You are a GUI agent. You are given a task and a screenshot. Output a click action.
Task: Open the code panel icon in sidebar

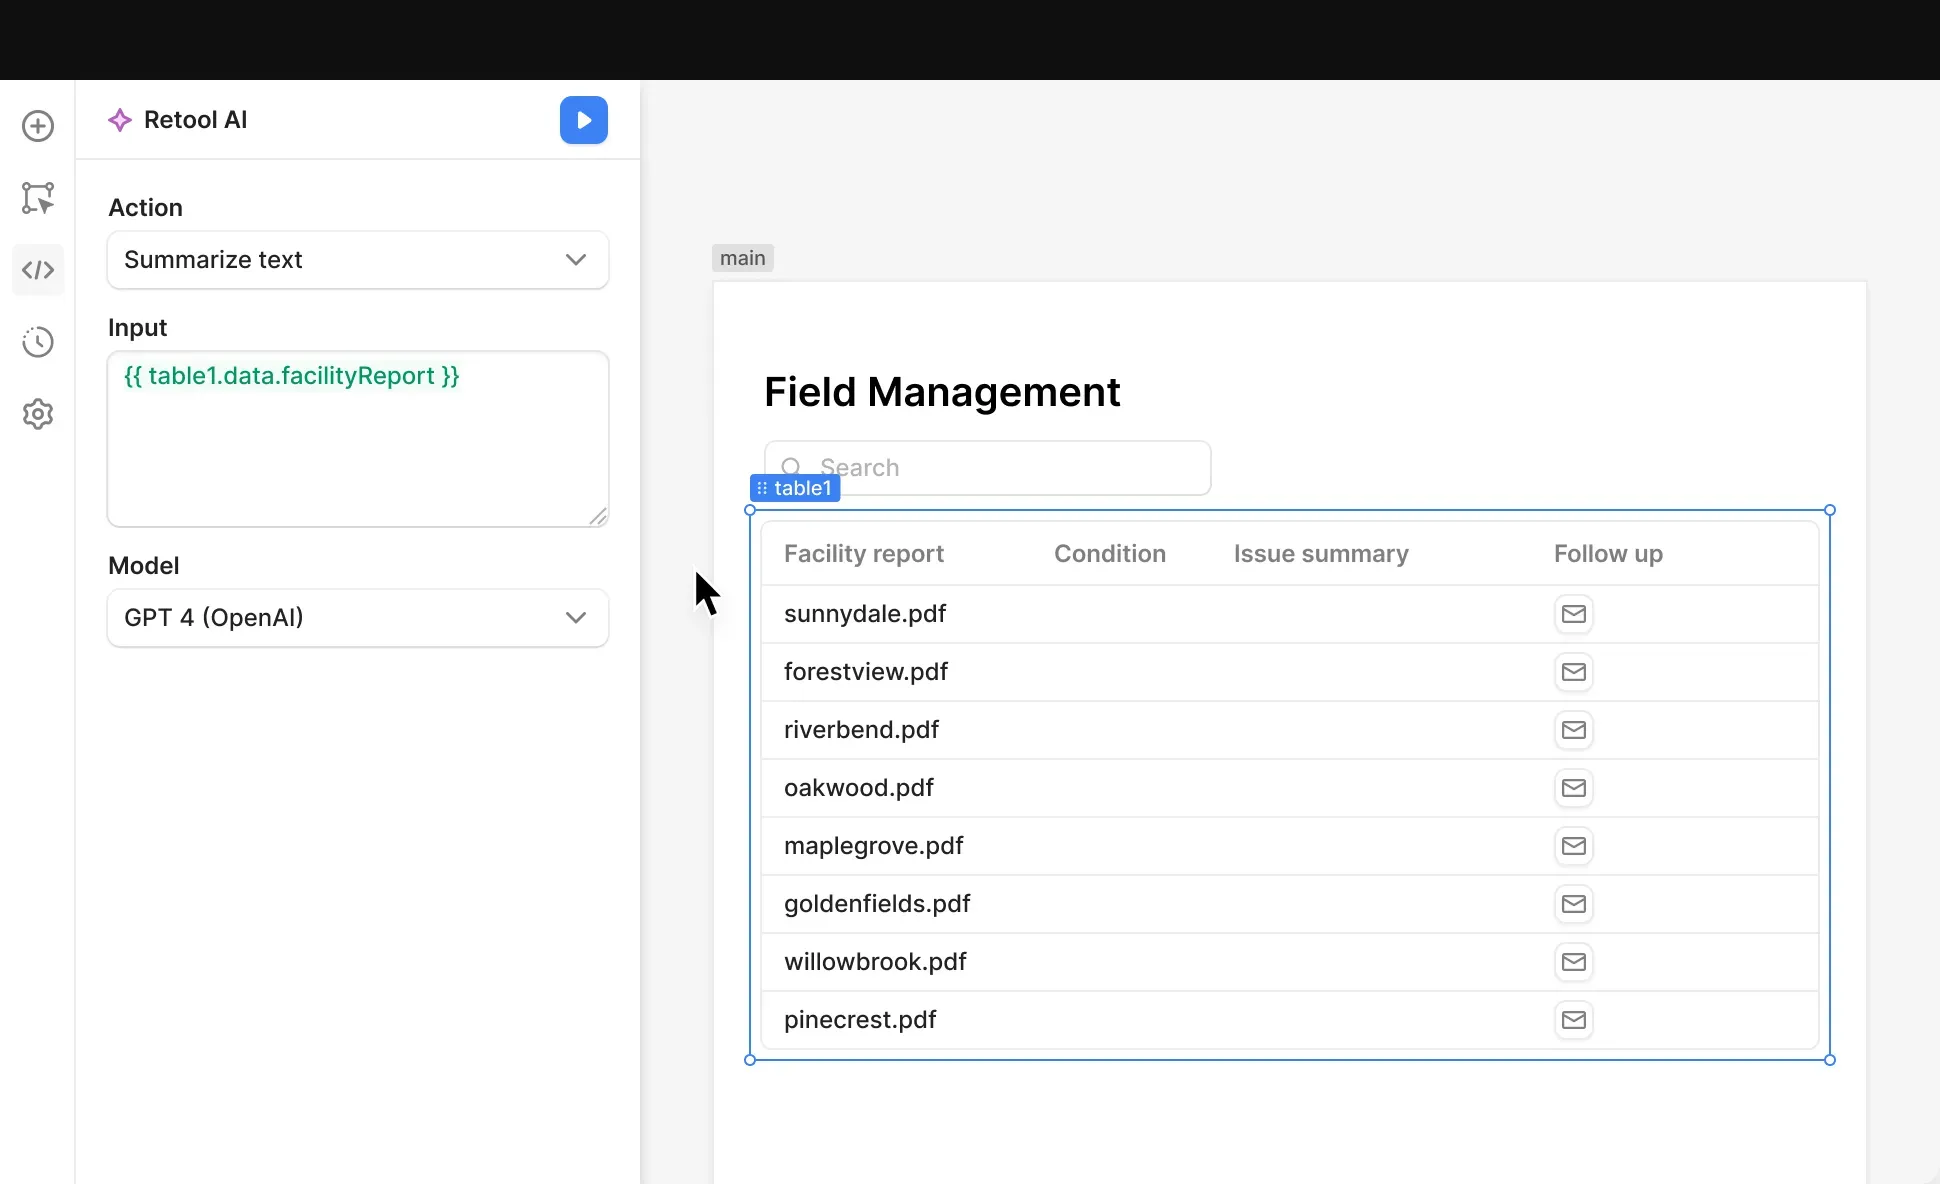38,270
